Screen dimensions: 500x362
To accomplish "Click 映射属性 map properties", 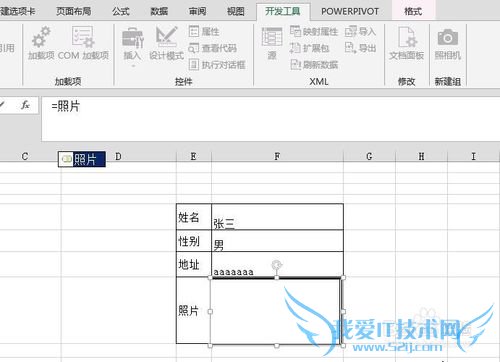I will click(314, 31).
